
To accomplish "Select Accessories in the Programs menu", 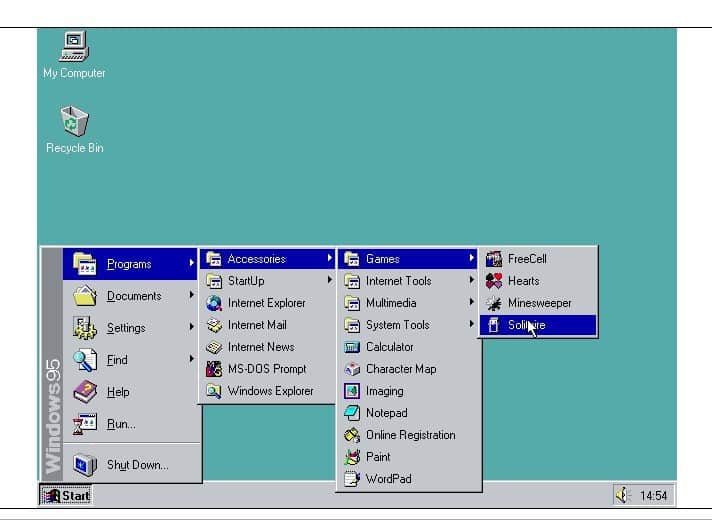I will 267,259.
